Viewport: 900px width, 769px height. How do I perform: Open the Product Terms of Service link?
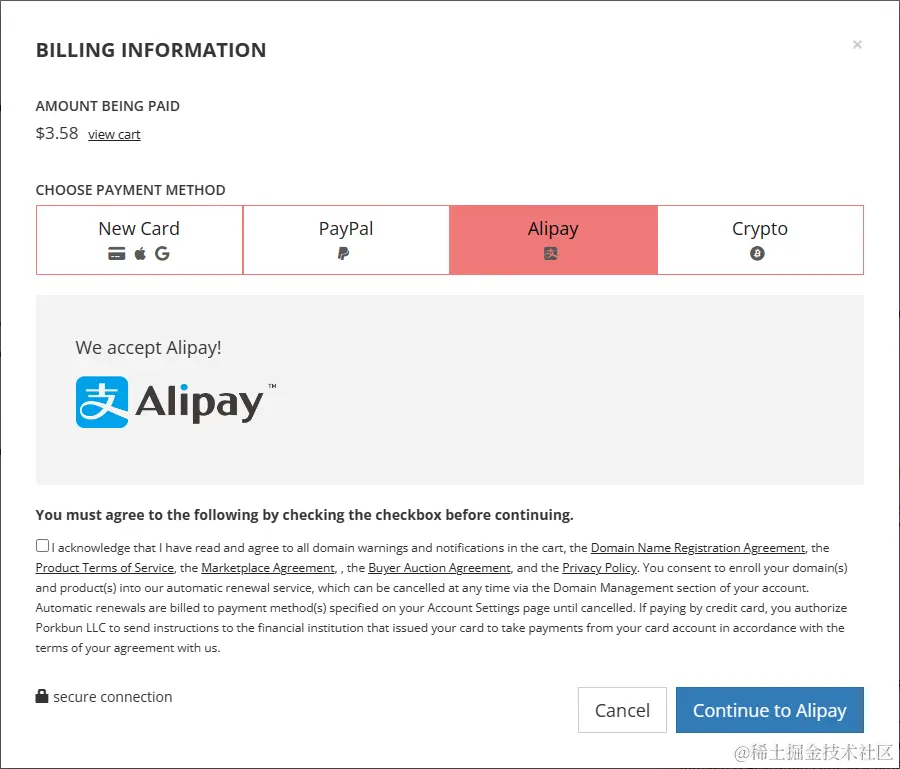104,568
